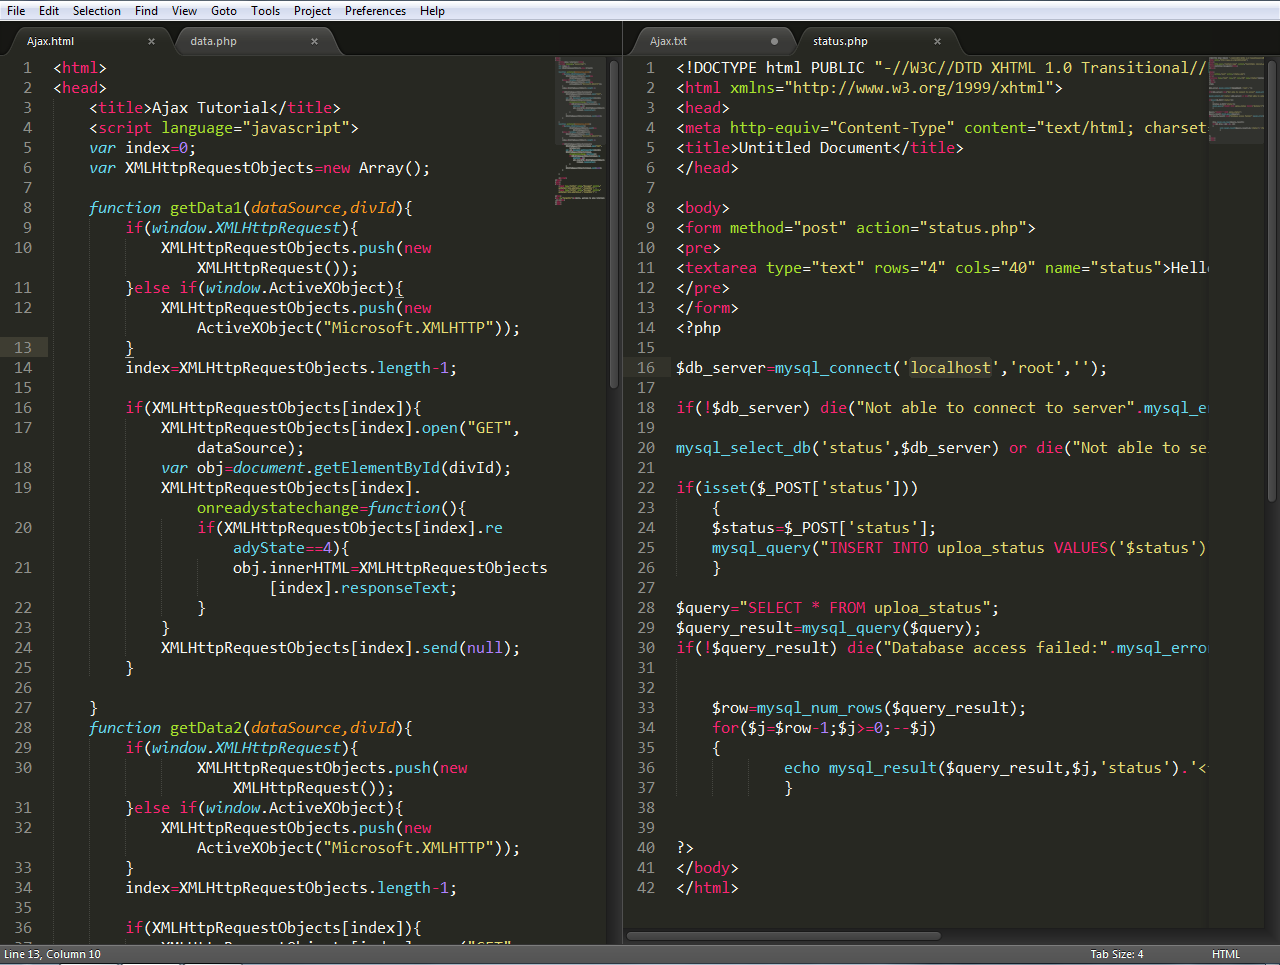
Task: Open the Preferences menu
Action: click(x=375, y=11)
